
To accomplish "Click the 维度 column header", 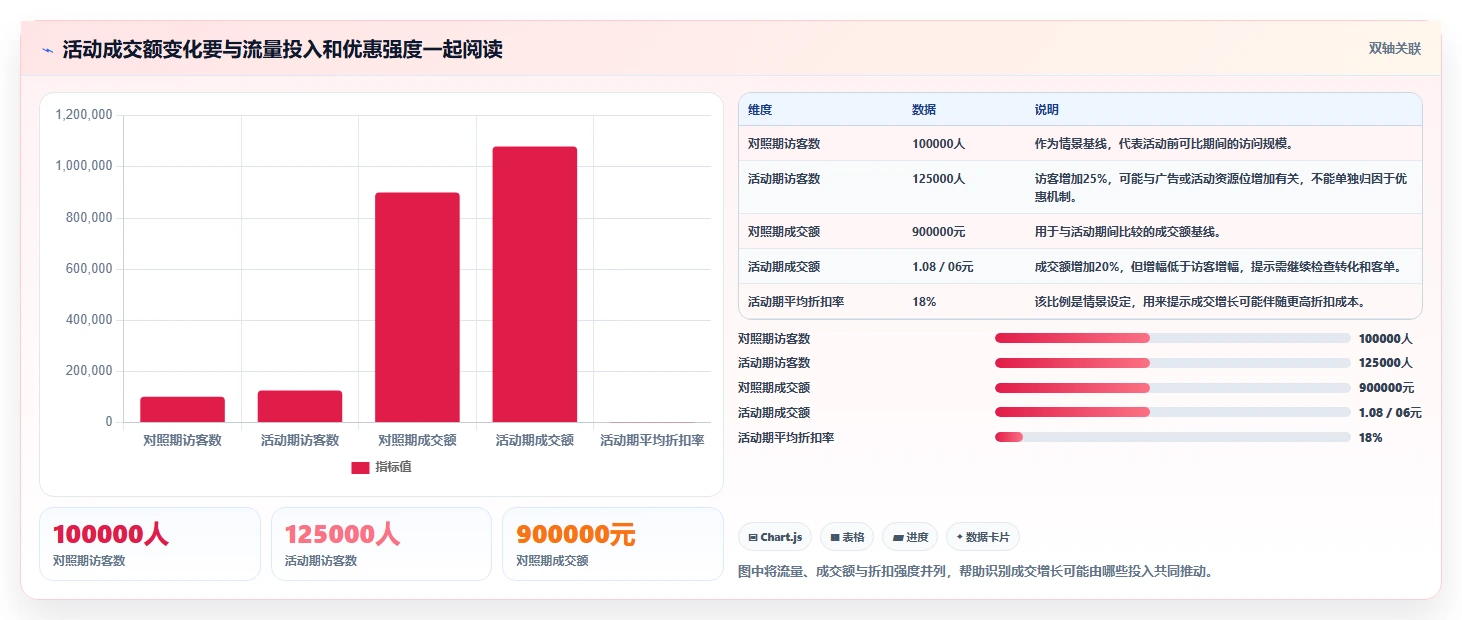I will [x=760, y=110].
